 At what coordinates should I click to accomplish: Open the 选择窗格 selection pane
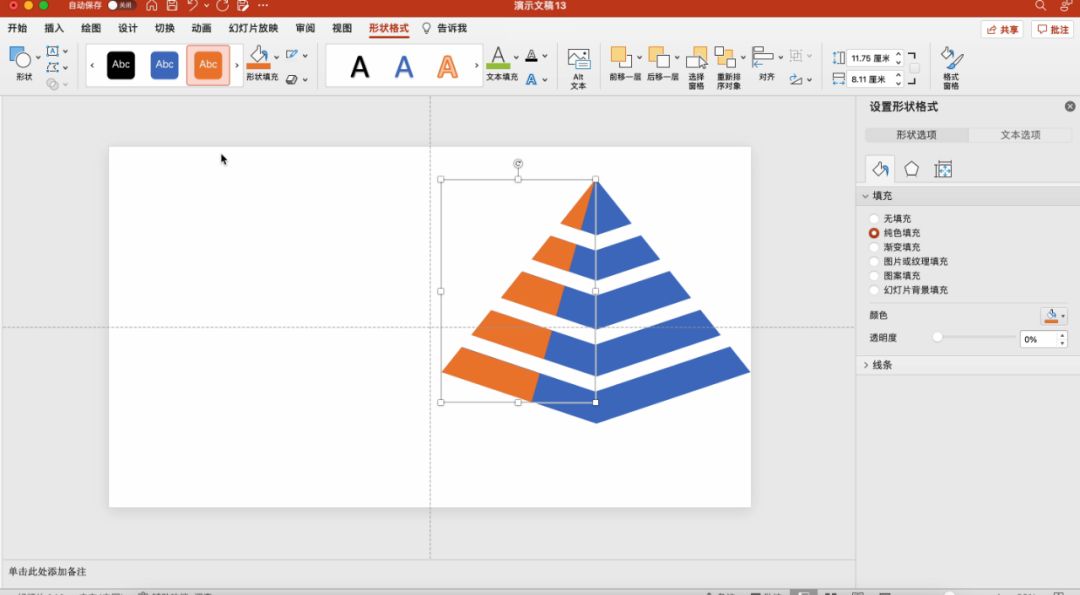(x=696, y=67)
